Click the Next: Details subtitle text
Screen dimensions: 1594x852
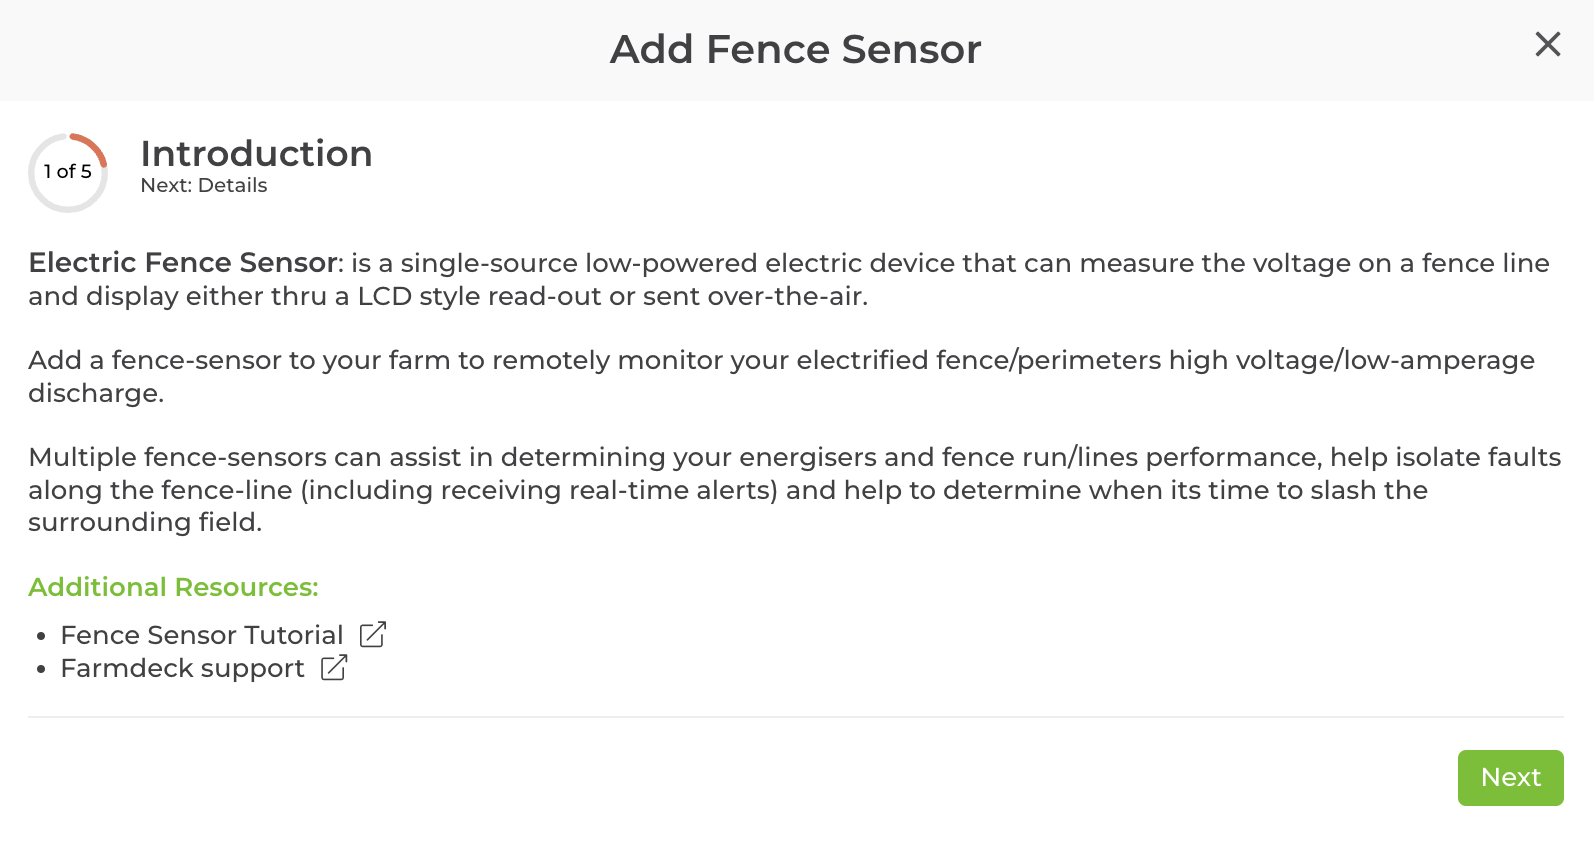coord(203,185)
